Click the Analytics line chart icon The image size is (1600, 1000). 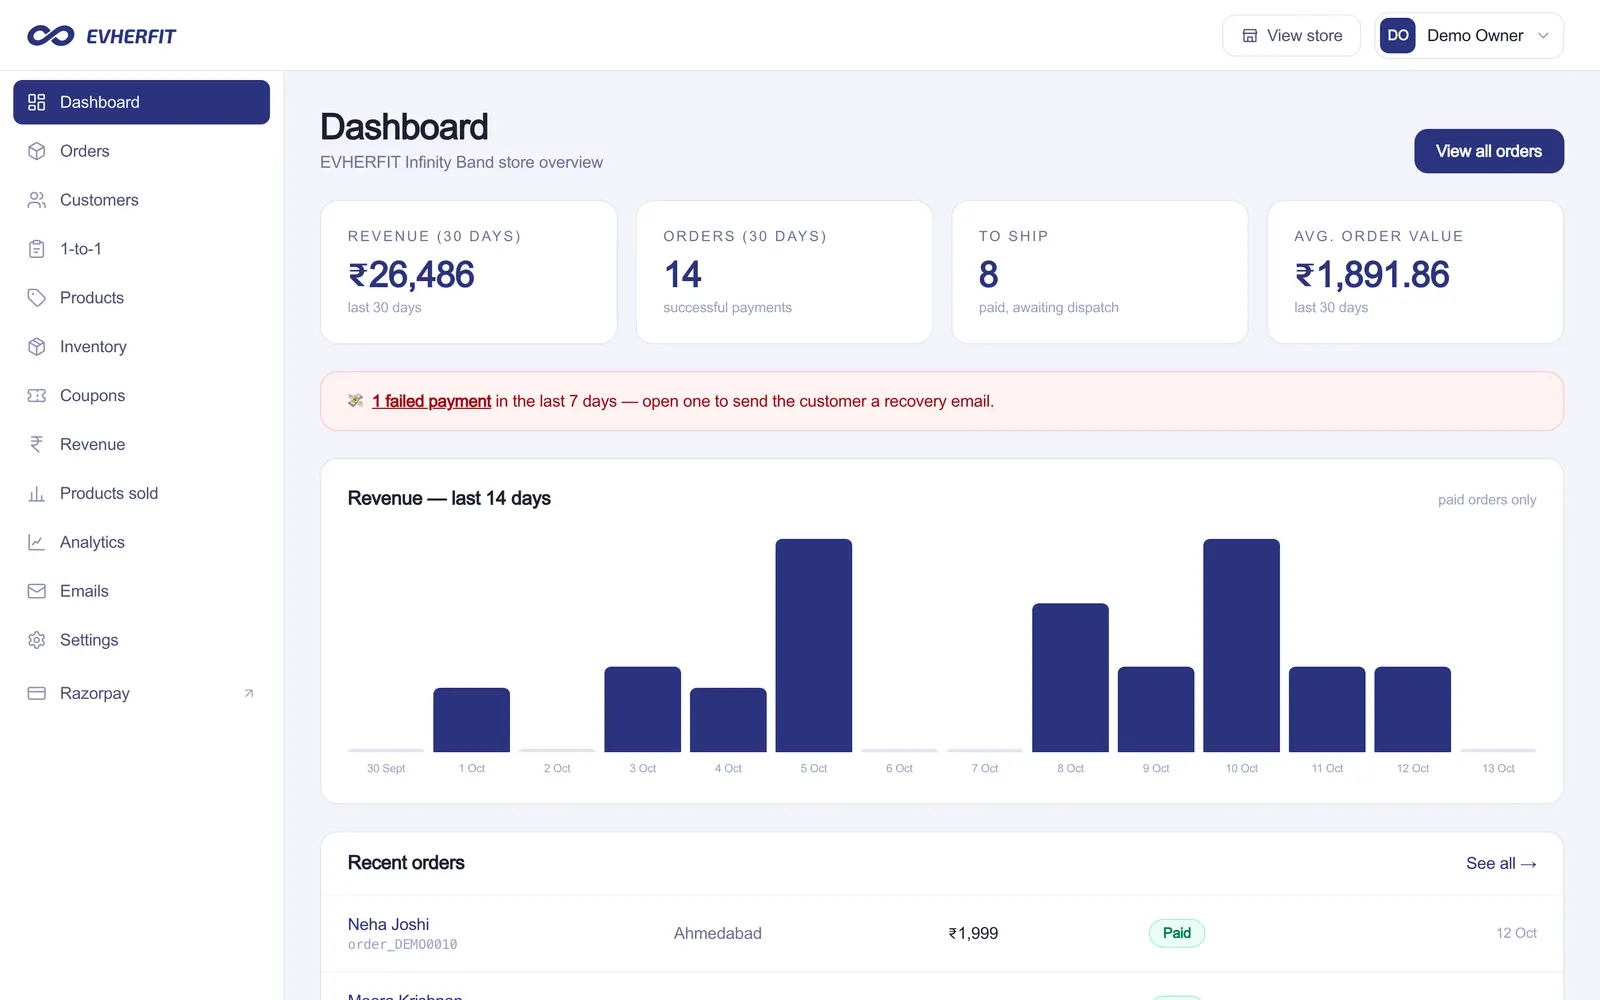point(37,543)
